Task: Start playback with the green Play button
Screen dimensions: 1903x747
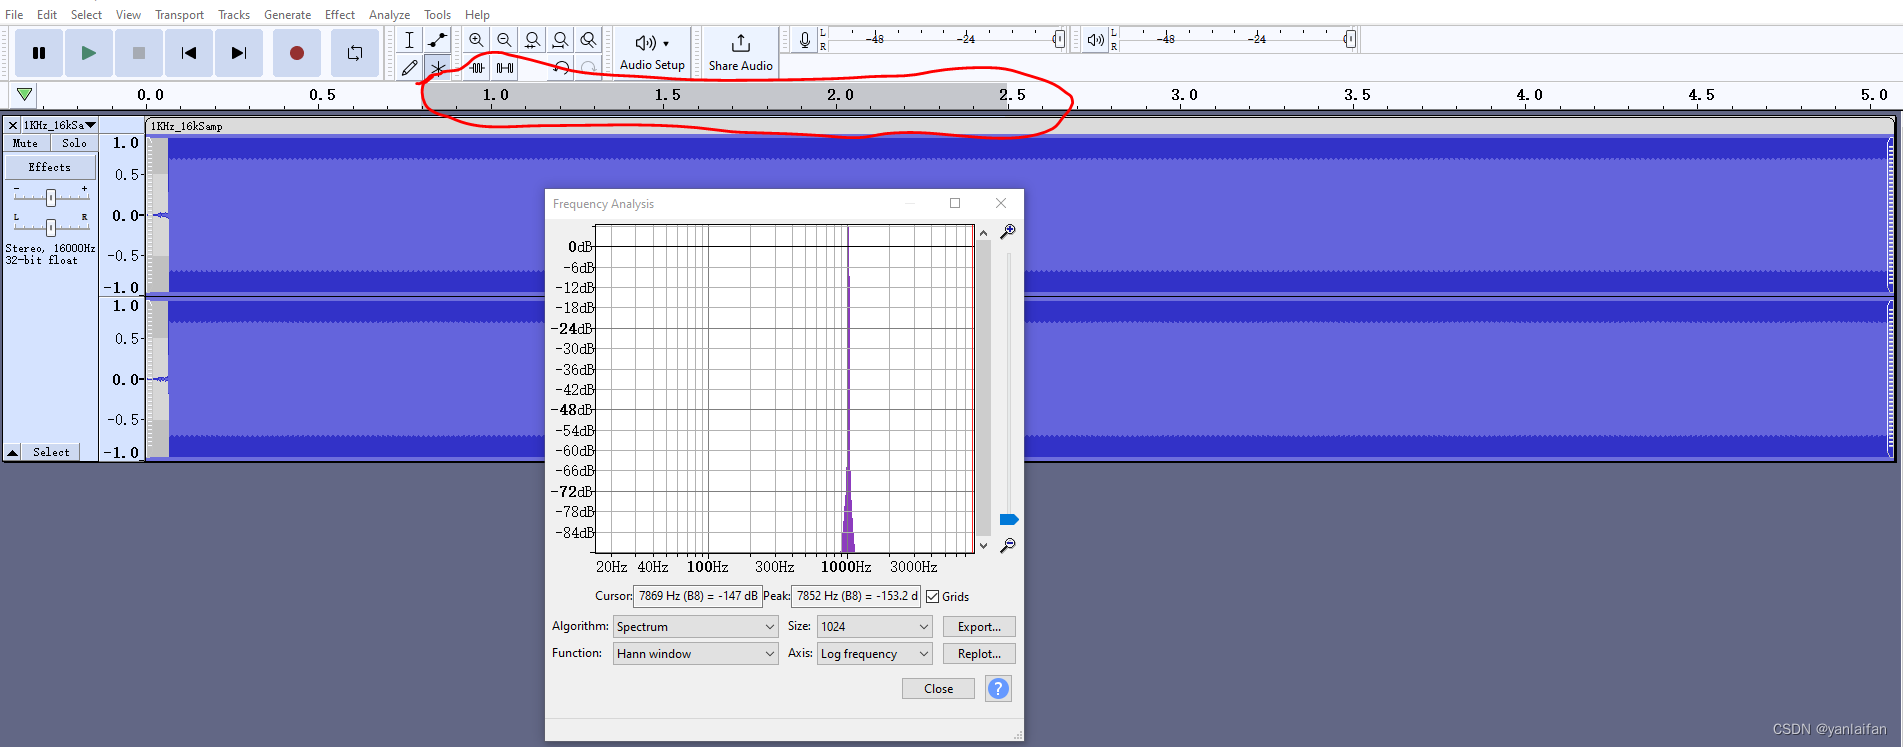Action: tap(89, 53)
